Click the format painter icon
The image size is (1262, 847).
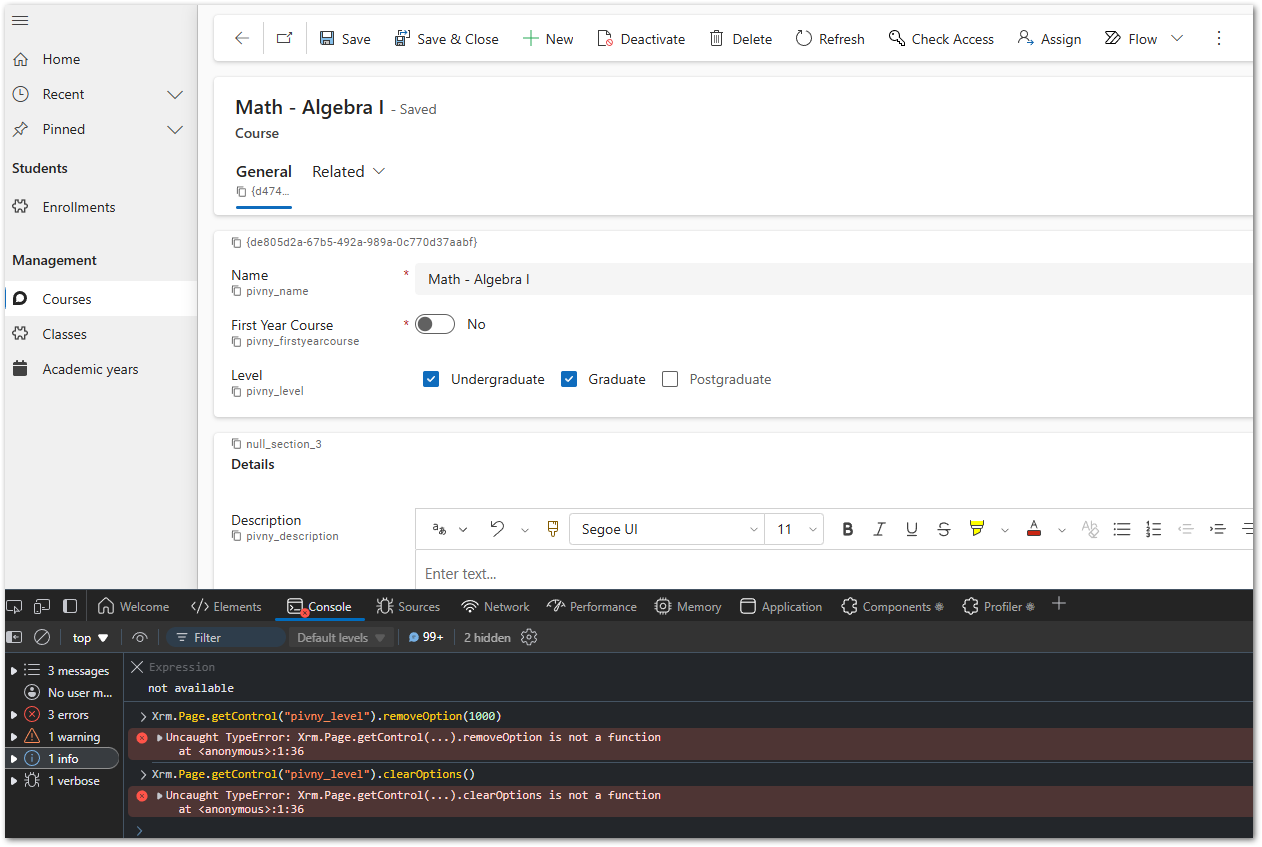point(553,529)
